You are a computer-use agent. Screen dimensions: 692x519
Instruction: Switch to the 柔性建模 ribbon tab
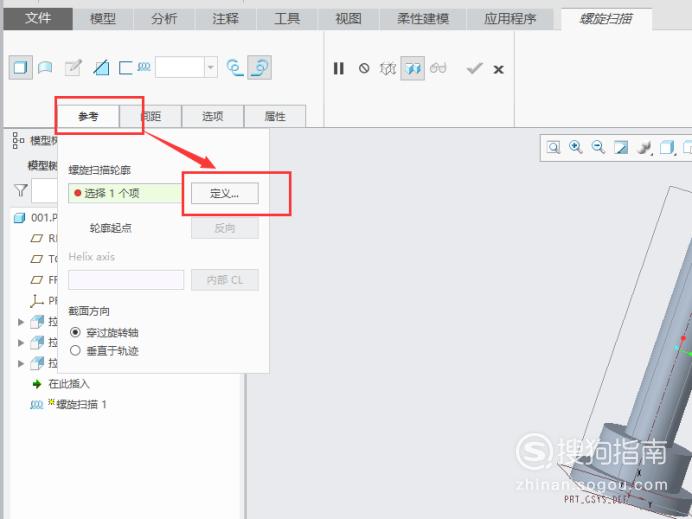coord(423,19)
